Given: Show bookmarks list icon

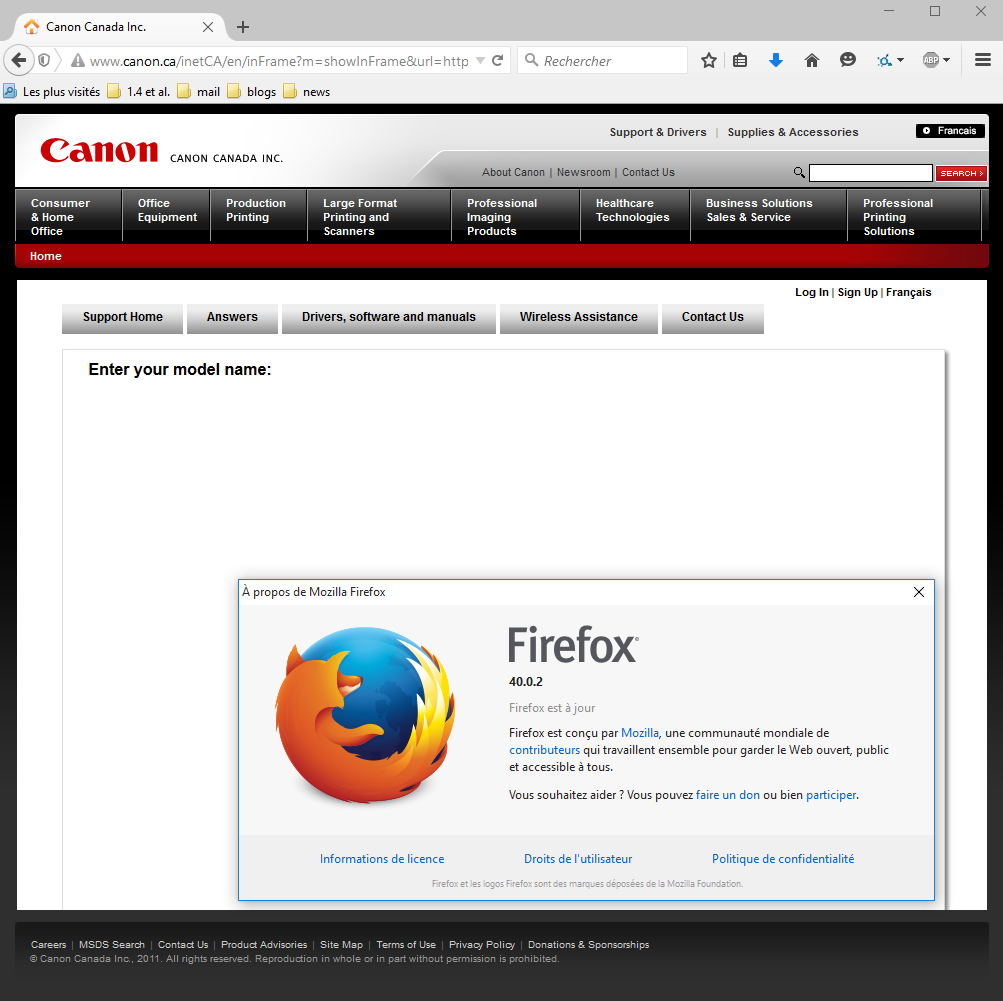Looking at the screenshot, I should [x=740, y=61].
